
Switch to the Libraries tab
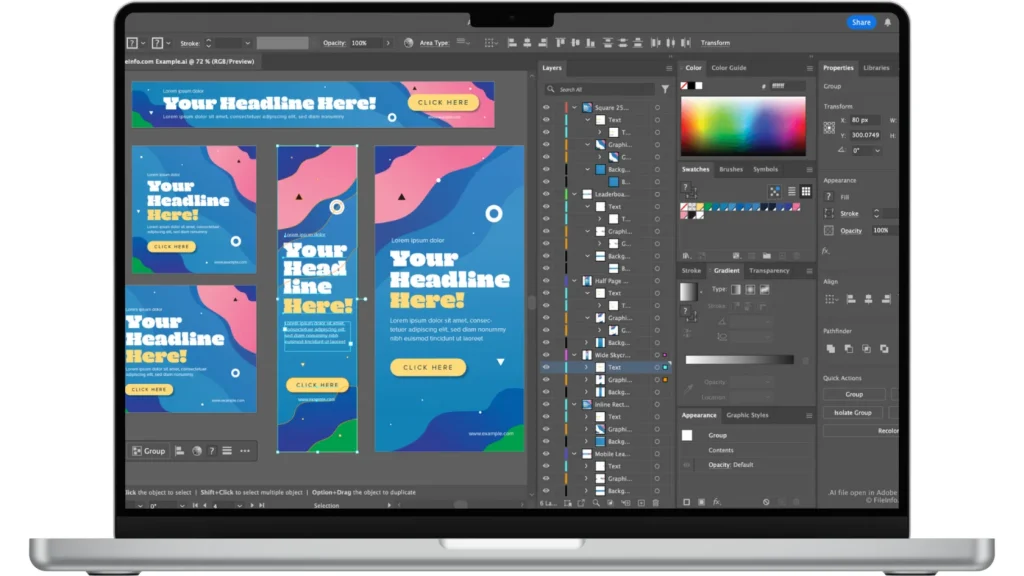click(876, 68)
